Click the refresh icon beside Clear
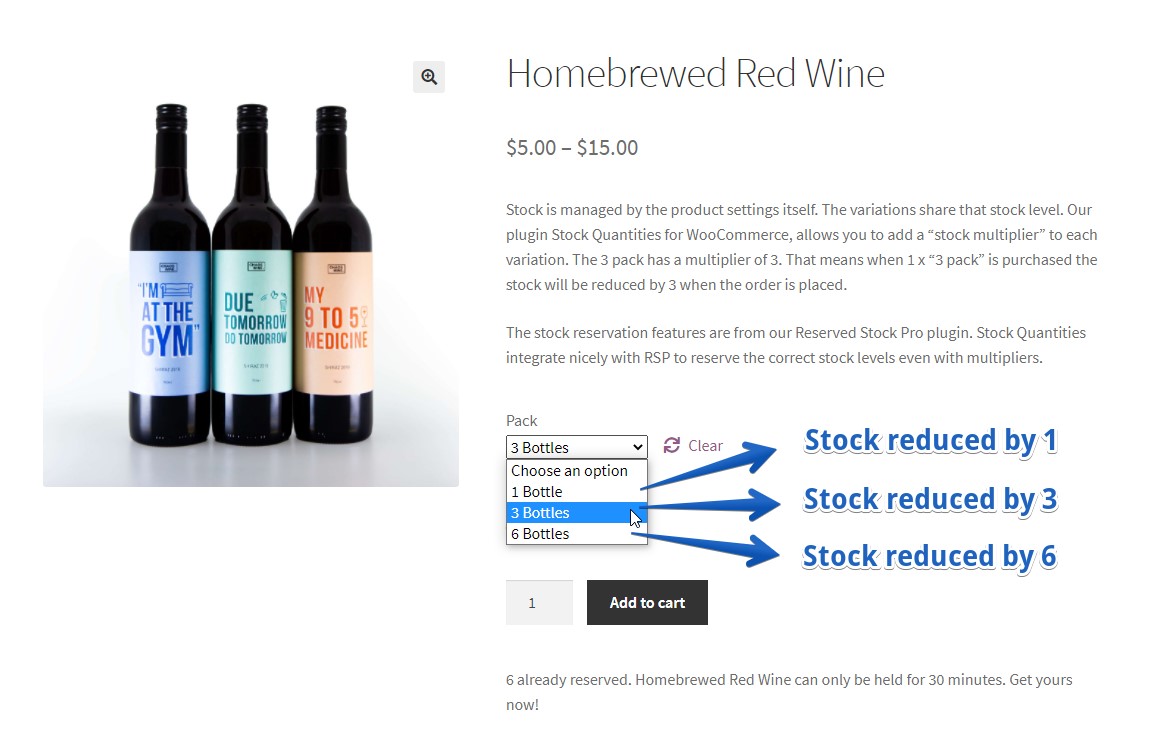Image resolution: width=1172 pixels, height=751 pixels. [672, 445]
